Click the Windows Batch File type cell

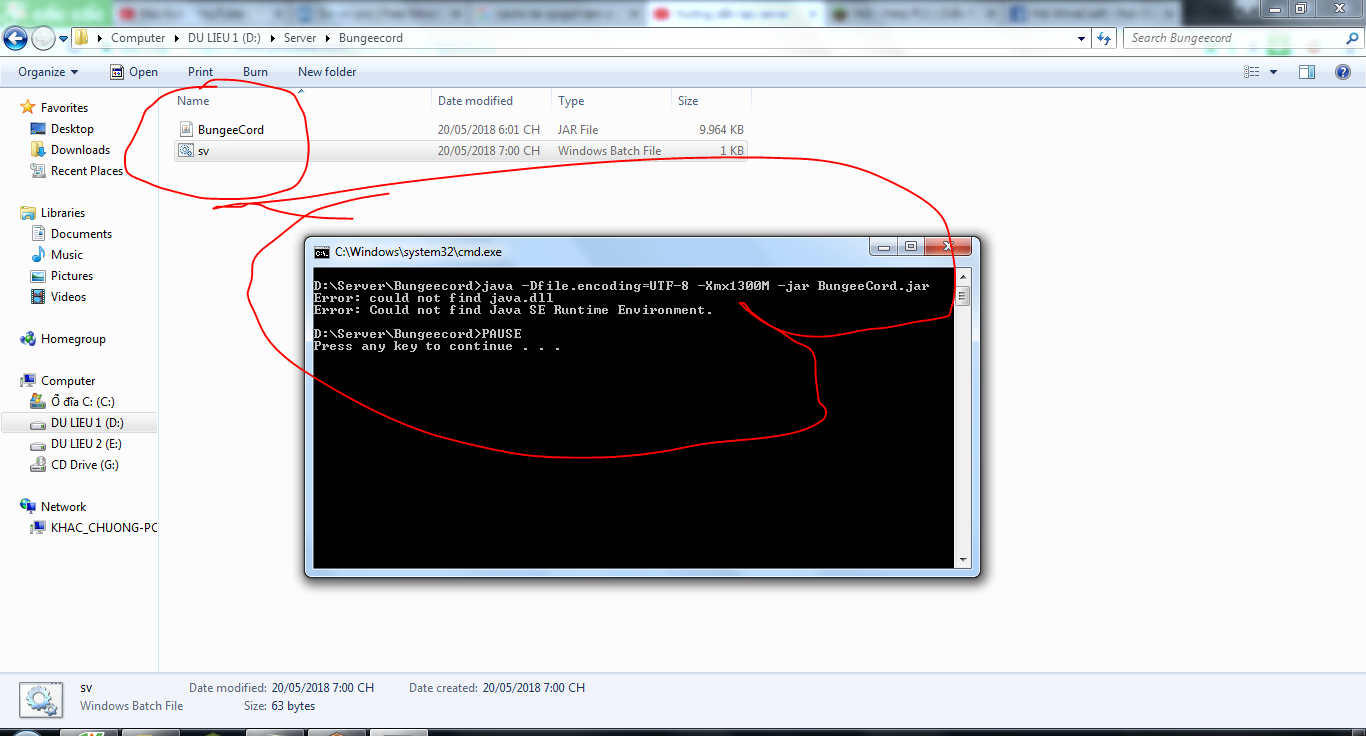(x=609, y=151)
